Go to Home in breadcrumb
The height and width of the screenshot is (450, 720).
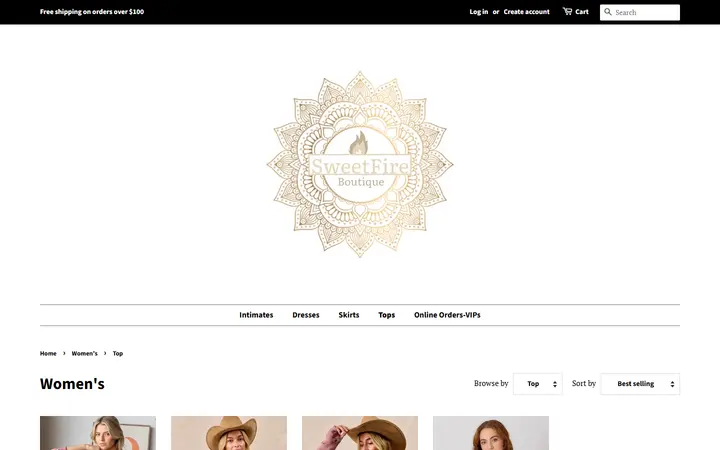[x=48, y=354]
